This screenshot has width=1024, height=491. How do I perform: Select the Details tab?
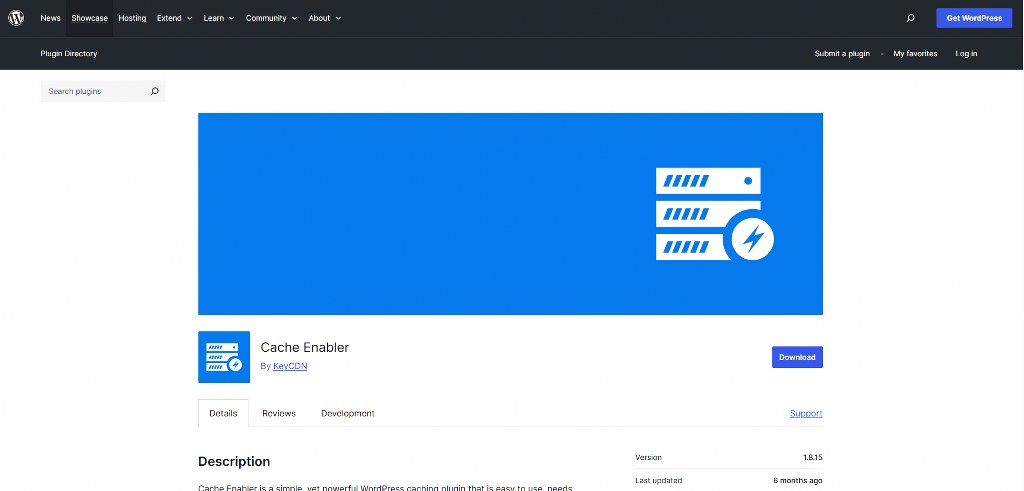click(223, 413)
